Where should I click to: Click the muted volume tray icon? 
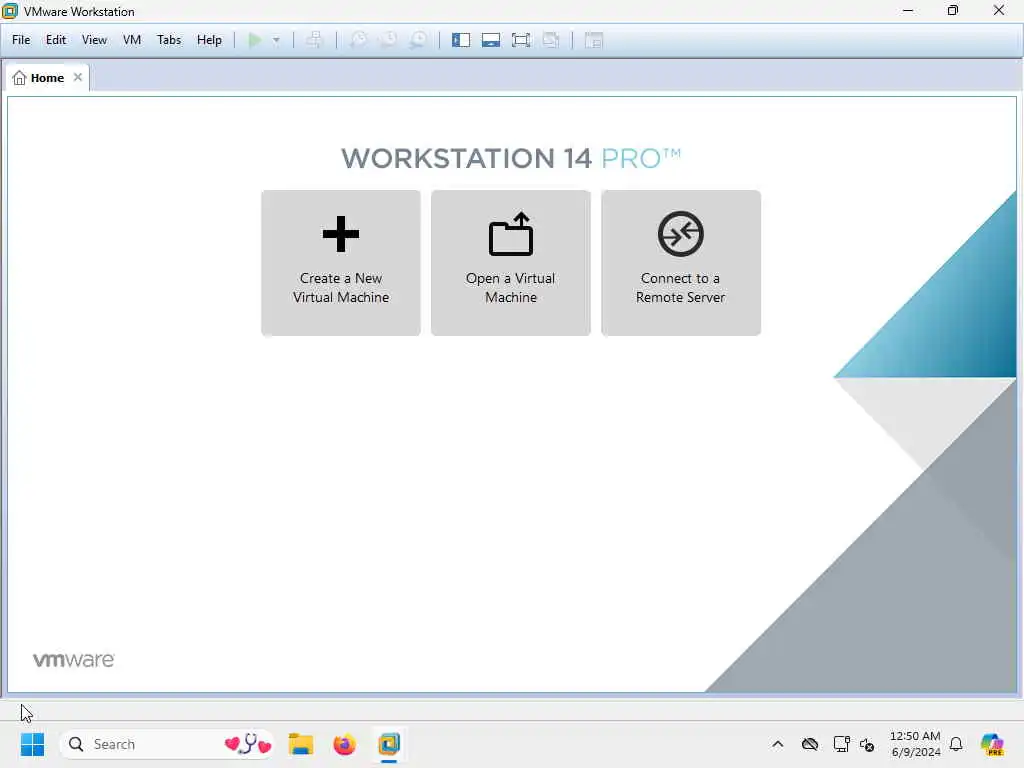pyautogui.click(x=867, y=744)
